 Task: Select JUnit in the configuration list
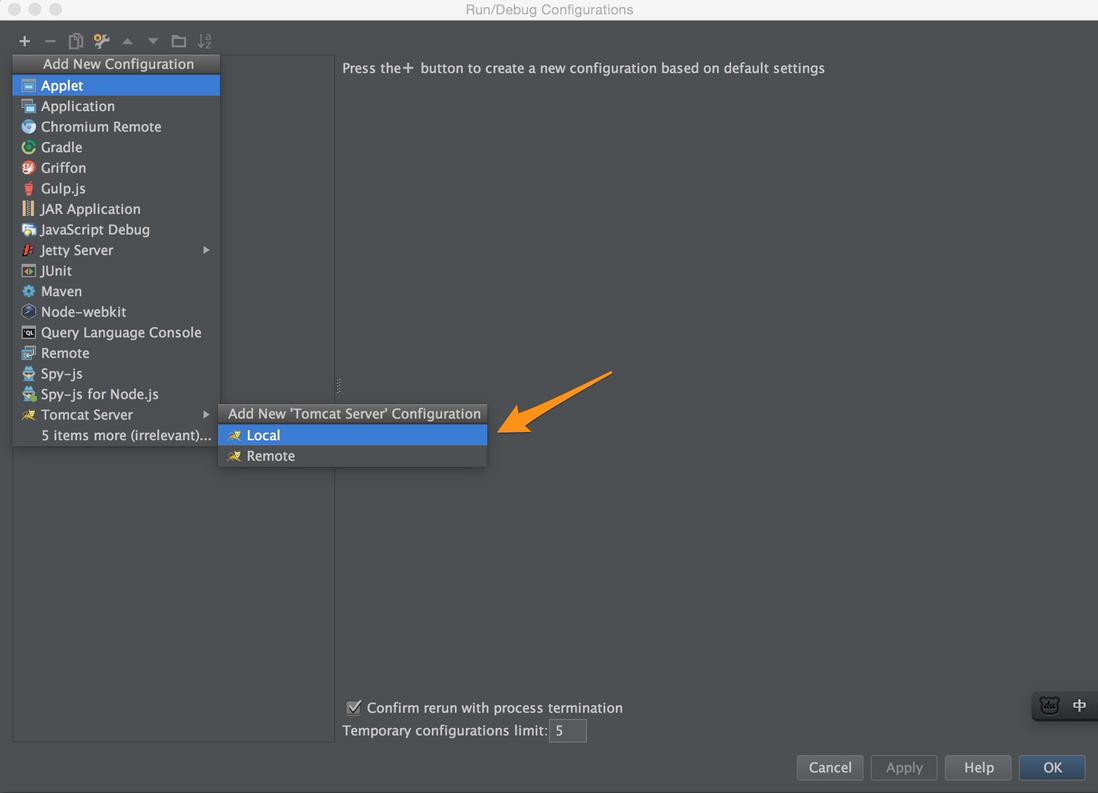pos(116,270)
